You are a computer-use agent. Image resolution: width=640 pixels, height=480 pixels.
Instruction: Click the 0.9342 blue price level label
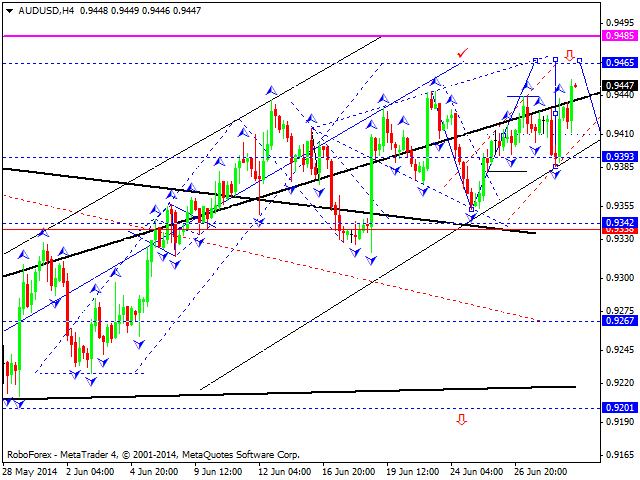point(620,222)
